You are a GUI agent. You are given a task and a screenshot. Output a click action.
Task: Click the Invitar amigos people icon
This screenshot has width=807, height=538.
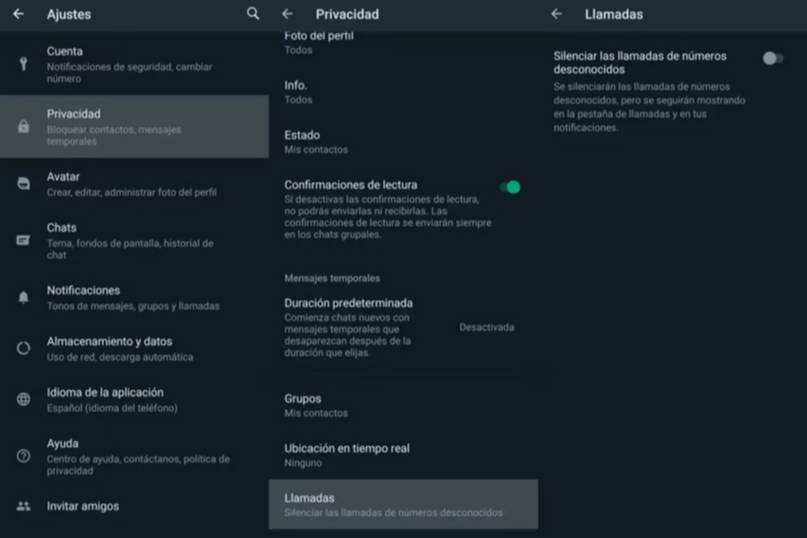pos(24,506)
